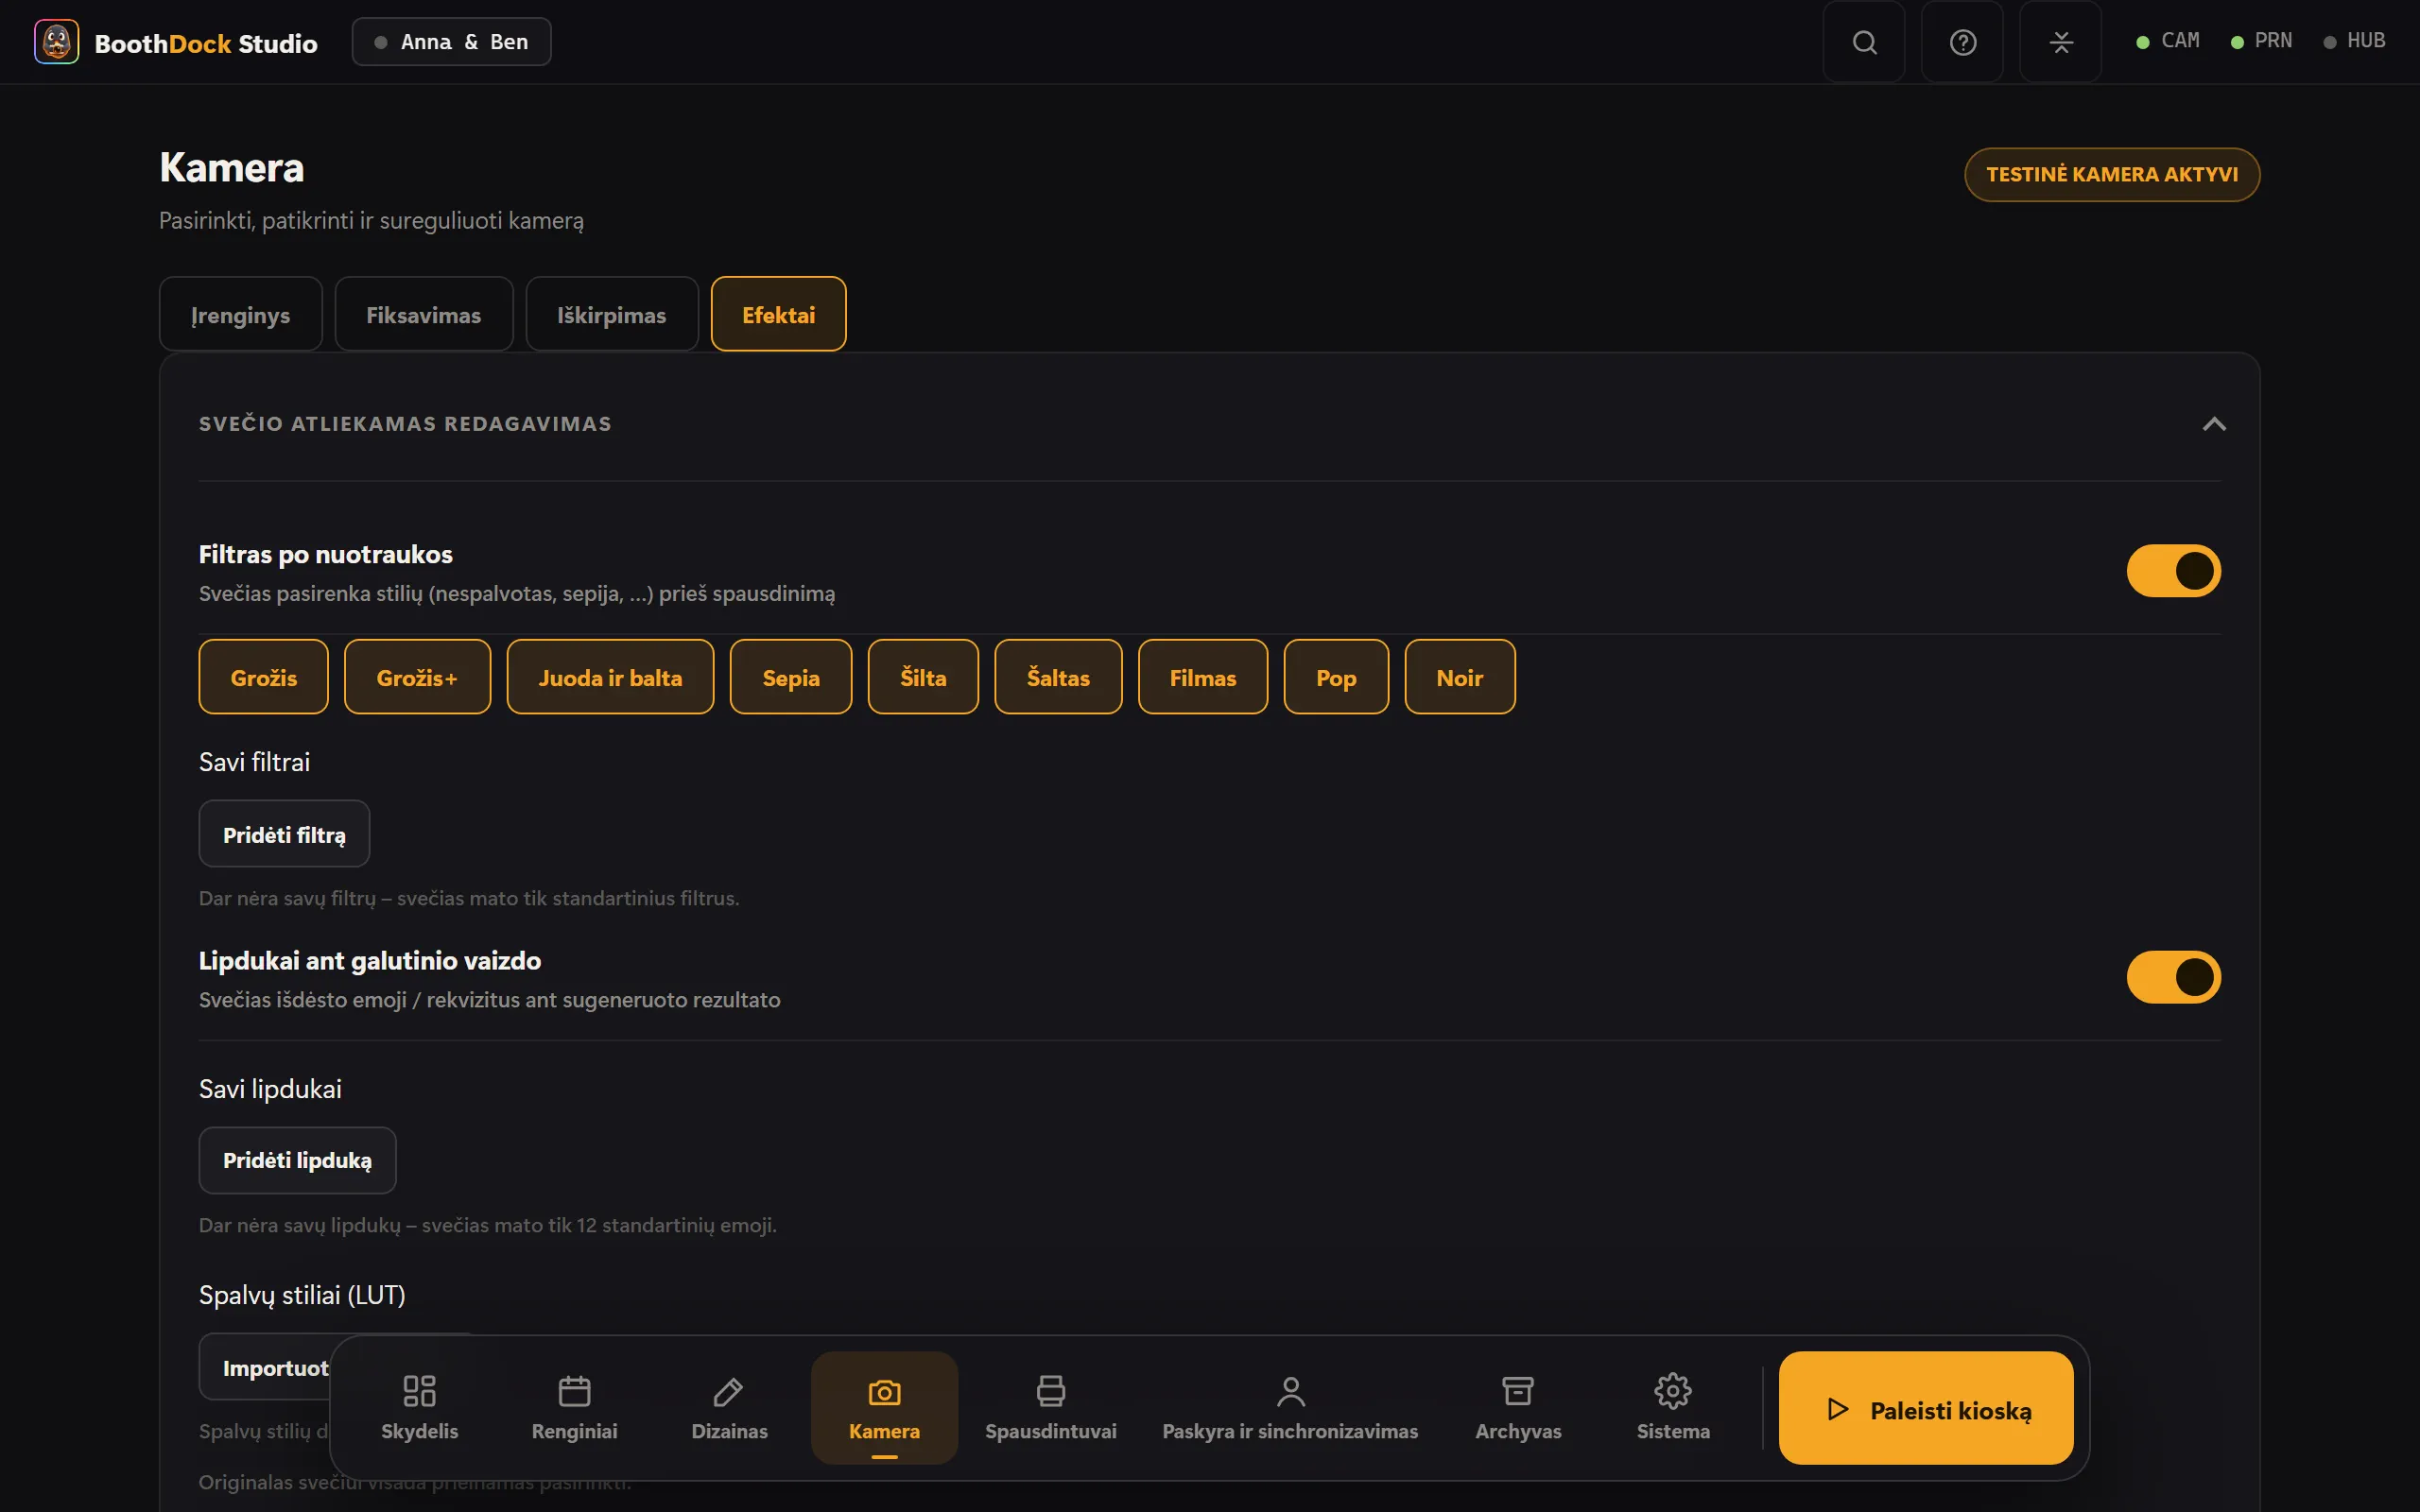This screenshot has height=1512, width=2420.
Task: Collapse Svečio atliekamas redagavimas section
Action: [x=2214, y=424]
